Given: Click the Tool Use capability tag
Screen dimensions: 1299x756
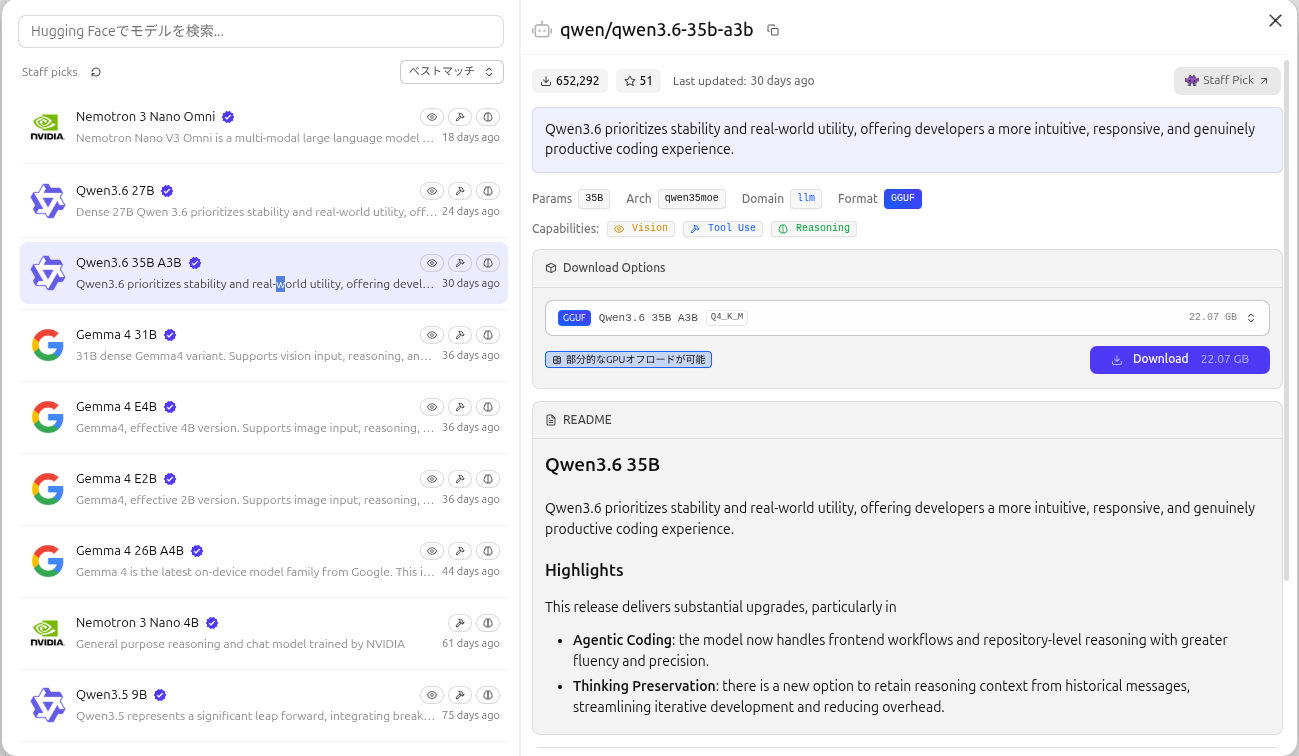Looking at the screenshot, I should 723,229.
